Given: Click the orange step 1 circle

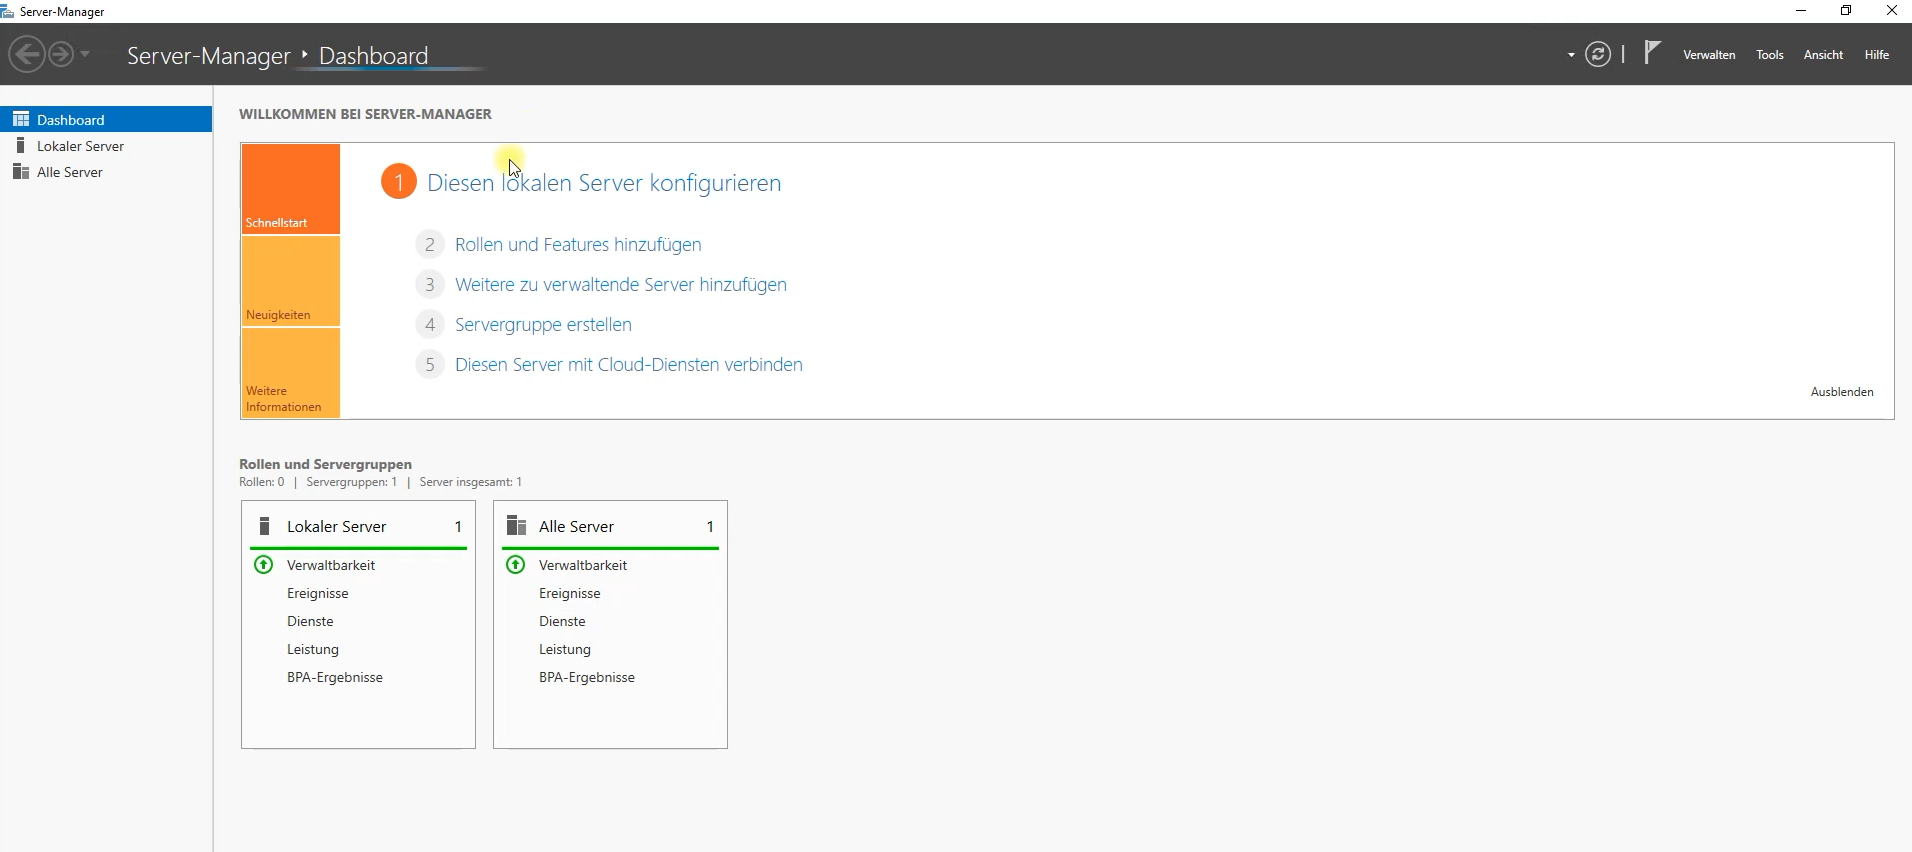Looking at the screenshot, I should coord(398,182).
